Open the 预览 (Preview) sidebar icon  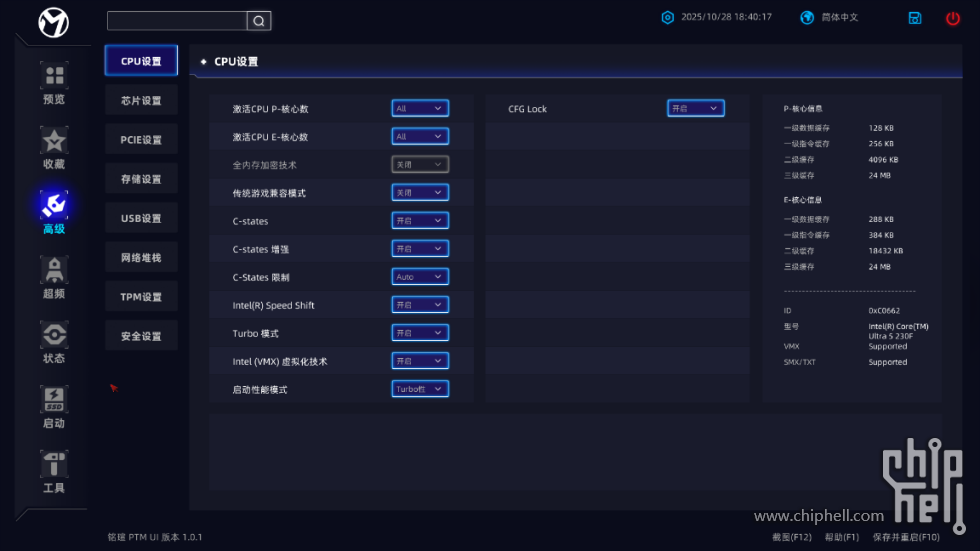(x=54, y=76)
